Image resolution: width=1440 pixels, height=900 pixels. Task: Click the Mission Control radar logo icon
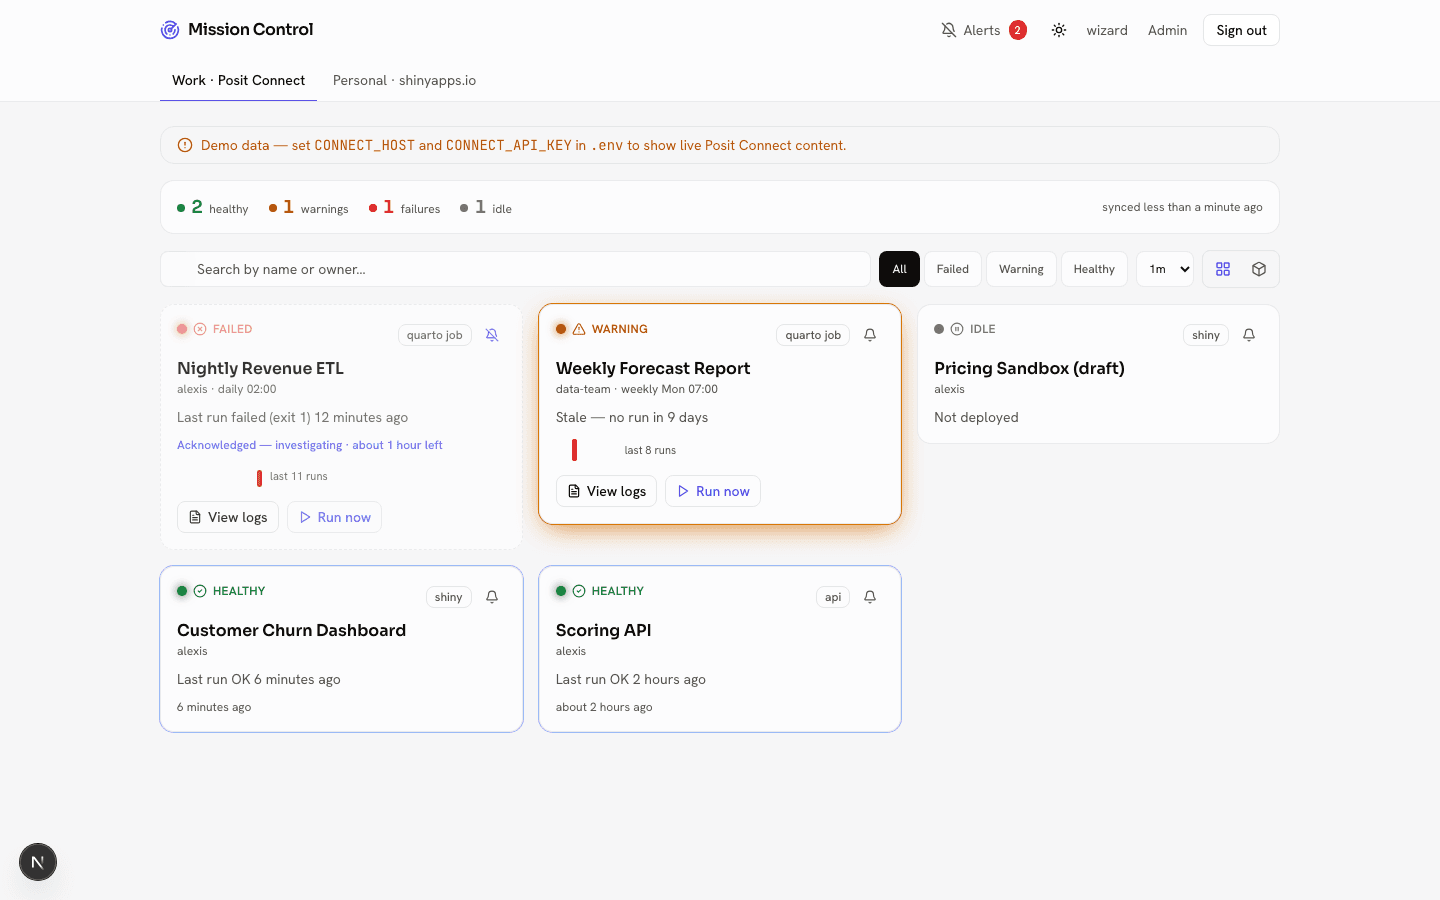click(x=170, y=30)
